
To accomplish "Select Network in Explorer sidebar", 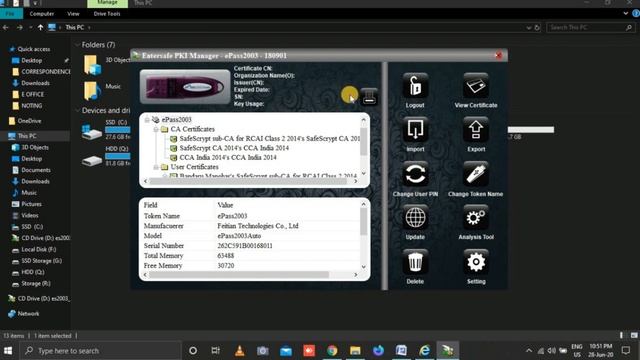I will click(28, 313).
